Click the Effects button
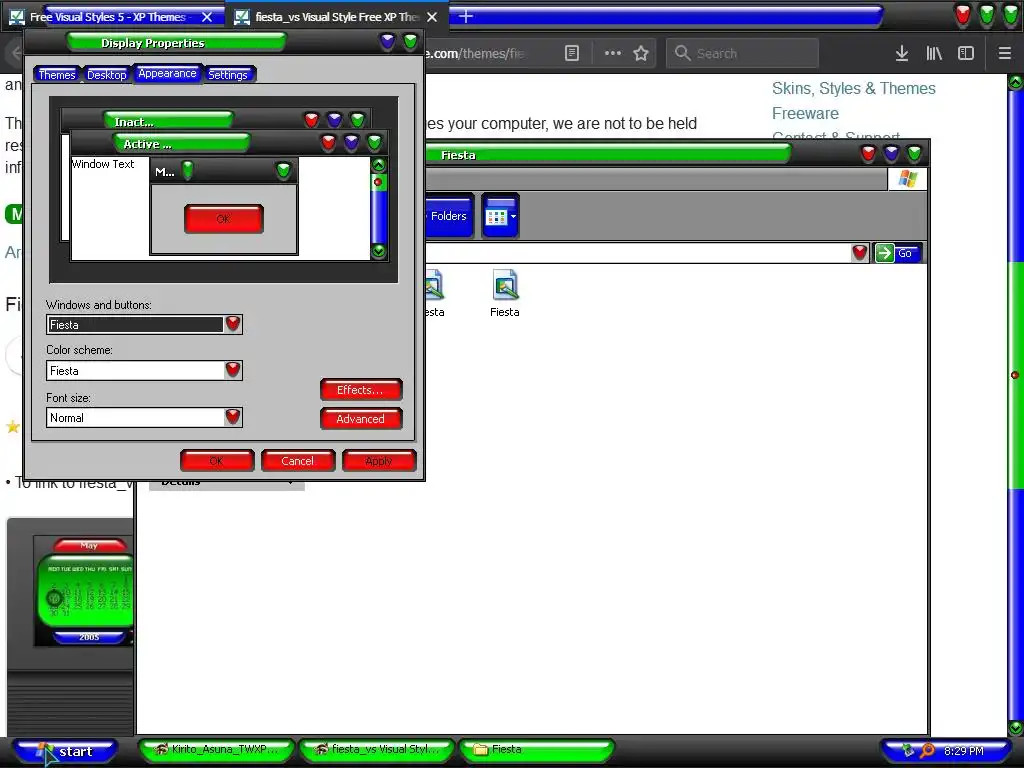This screenshot has width=1024, height=768. tap(360, 390)
